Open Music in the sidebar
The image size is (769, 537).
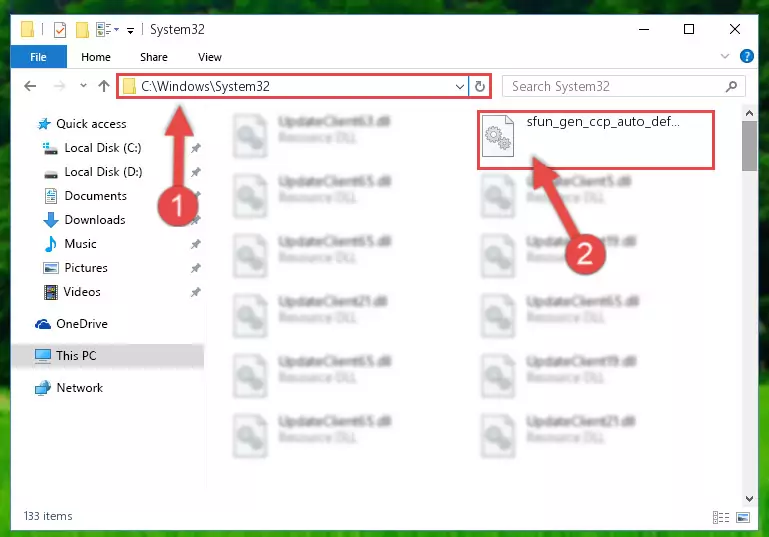80,244
